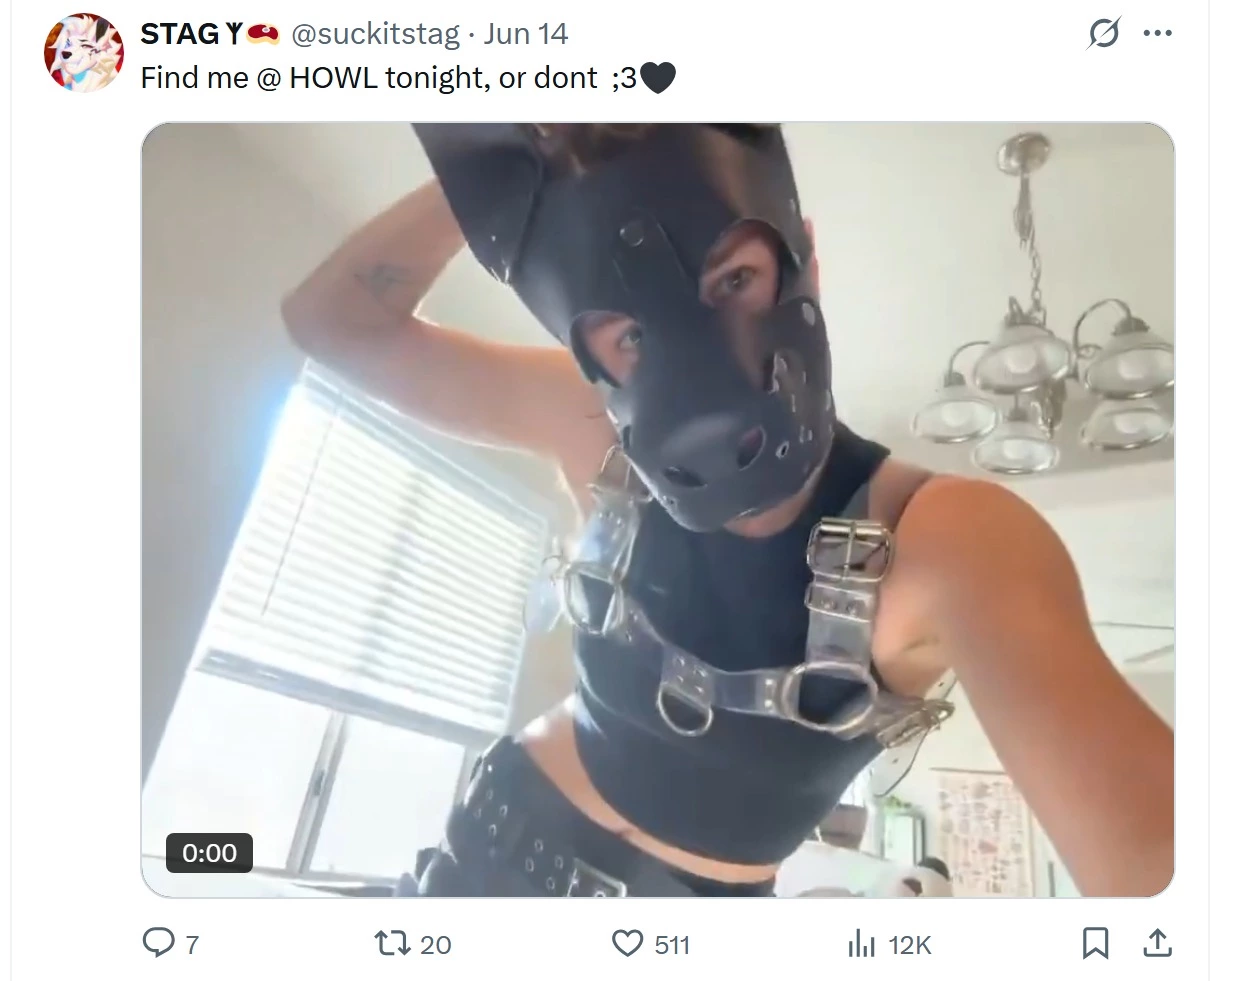Play the embedded video
1241x981 pixels.
pyautogui.click(x=658, y=510)
